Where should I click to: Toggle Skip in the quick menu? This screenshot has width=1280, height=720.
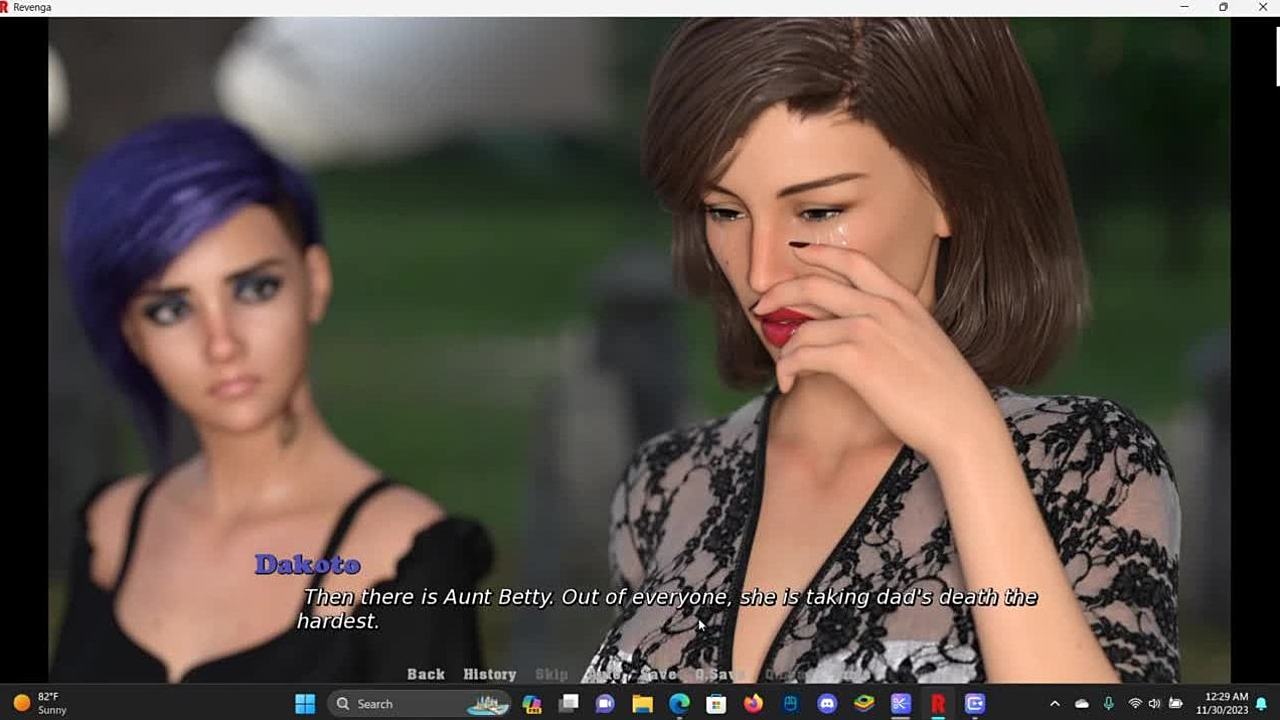click(x=551, y=675)
